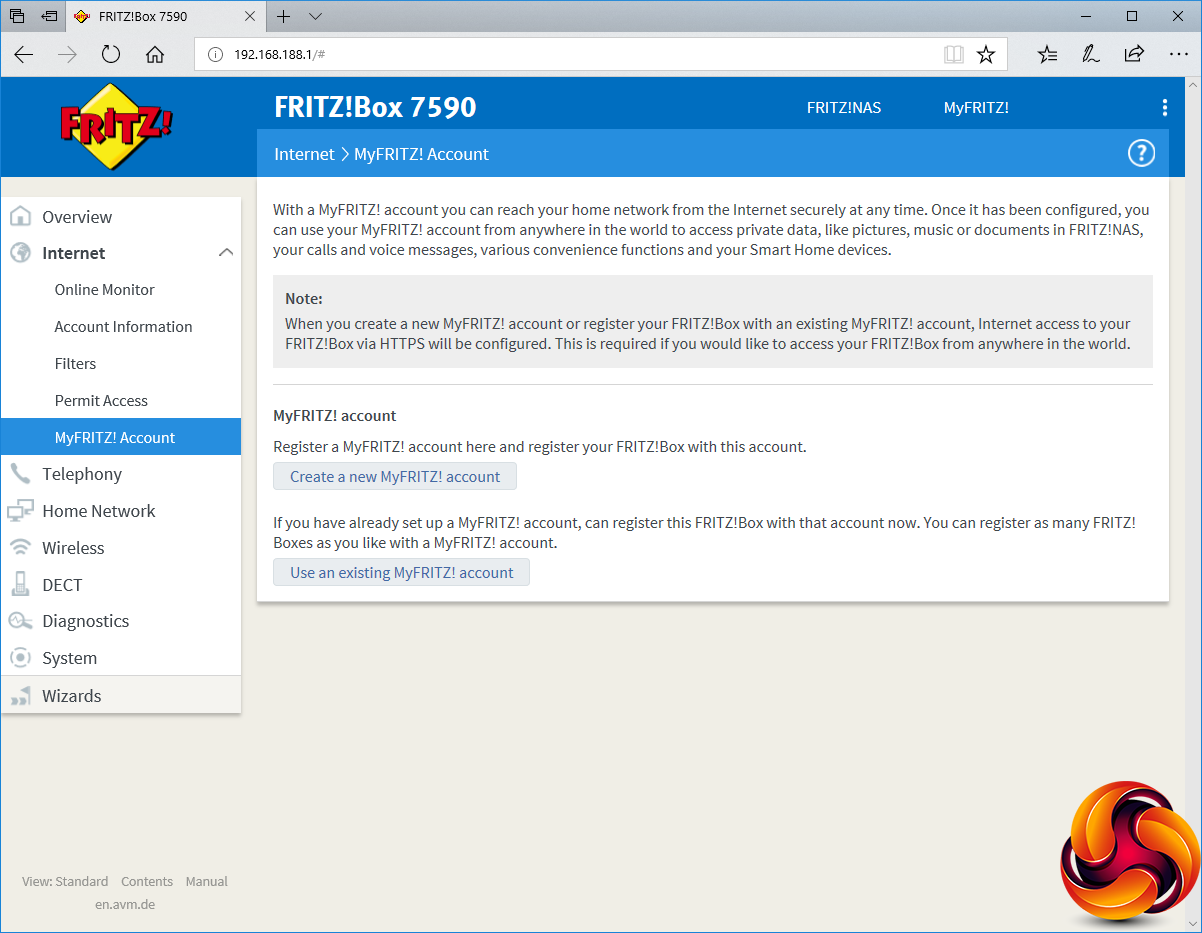The width and height of the screenshot is (1202, 933).
Task: Click the System gear icon
Action: tap(20, 658)
